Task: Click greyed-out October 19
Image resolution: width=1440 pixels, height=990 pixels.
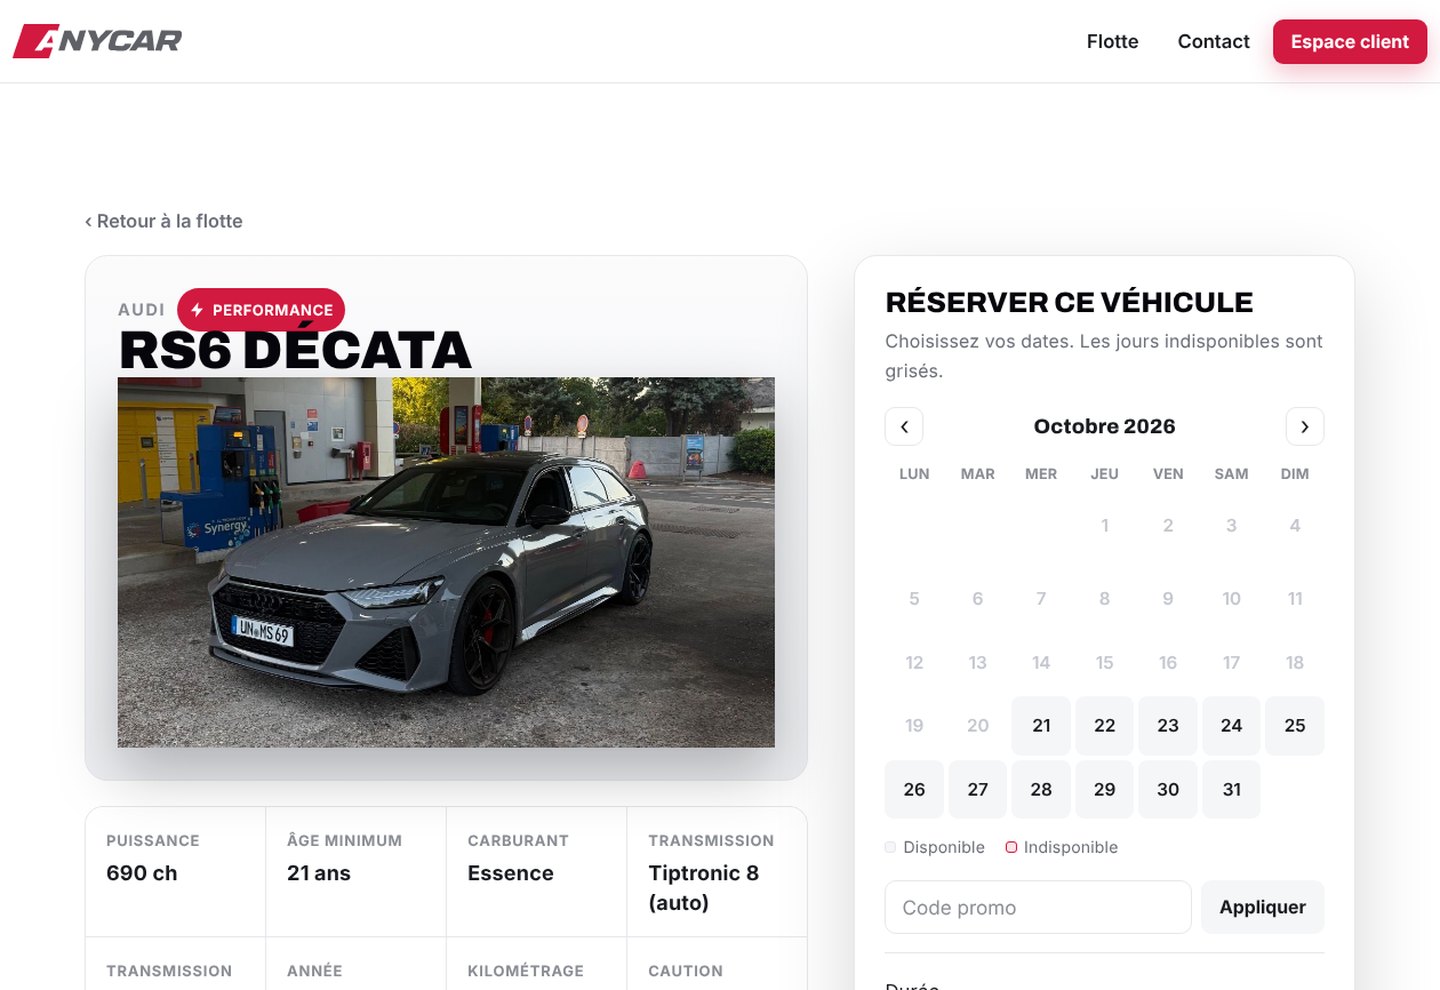Action: tap(914, 726)
